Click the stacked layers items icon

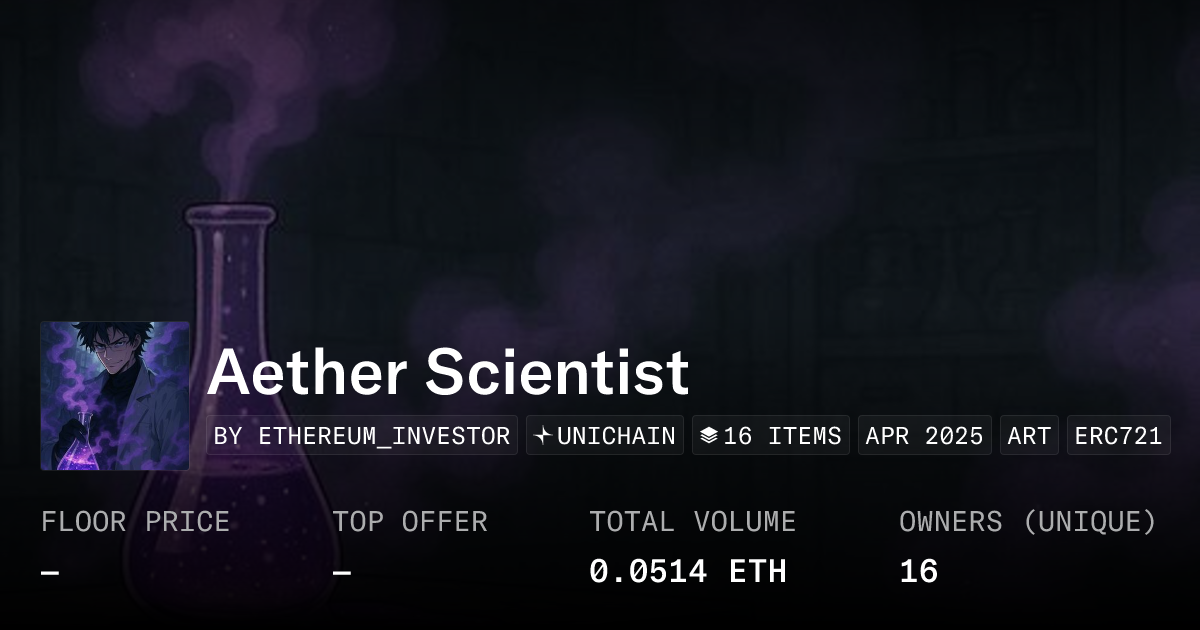coord(709,436)
